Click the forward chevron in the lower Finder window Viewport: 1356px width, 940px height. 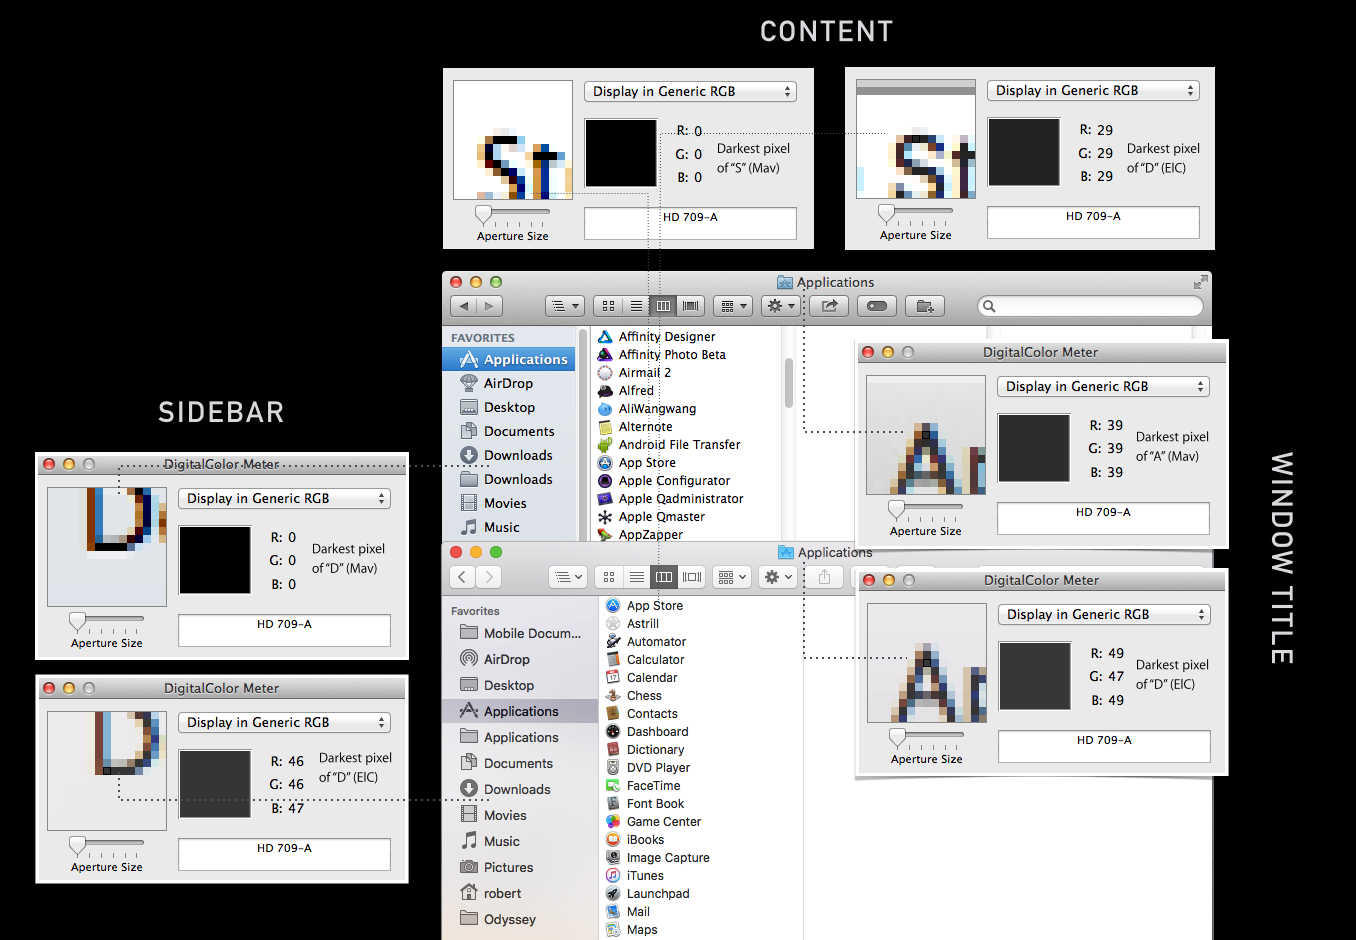(x=488, y=577)
